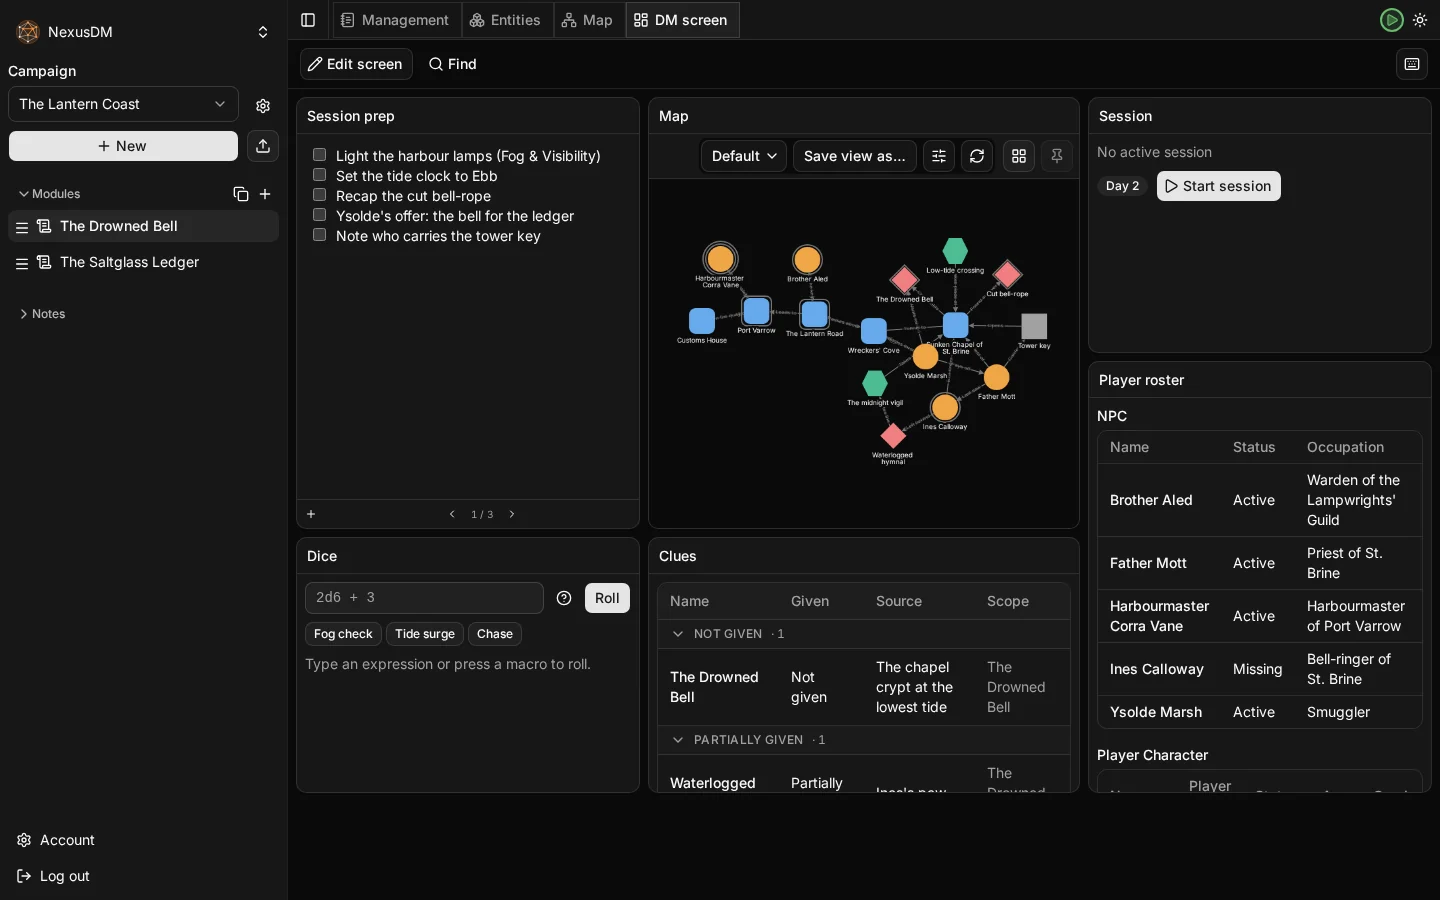Screen dimensions: 1440x900
Task: Click the copy modules icon
Action: tap(241, 194)
